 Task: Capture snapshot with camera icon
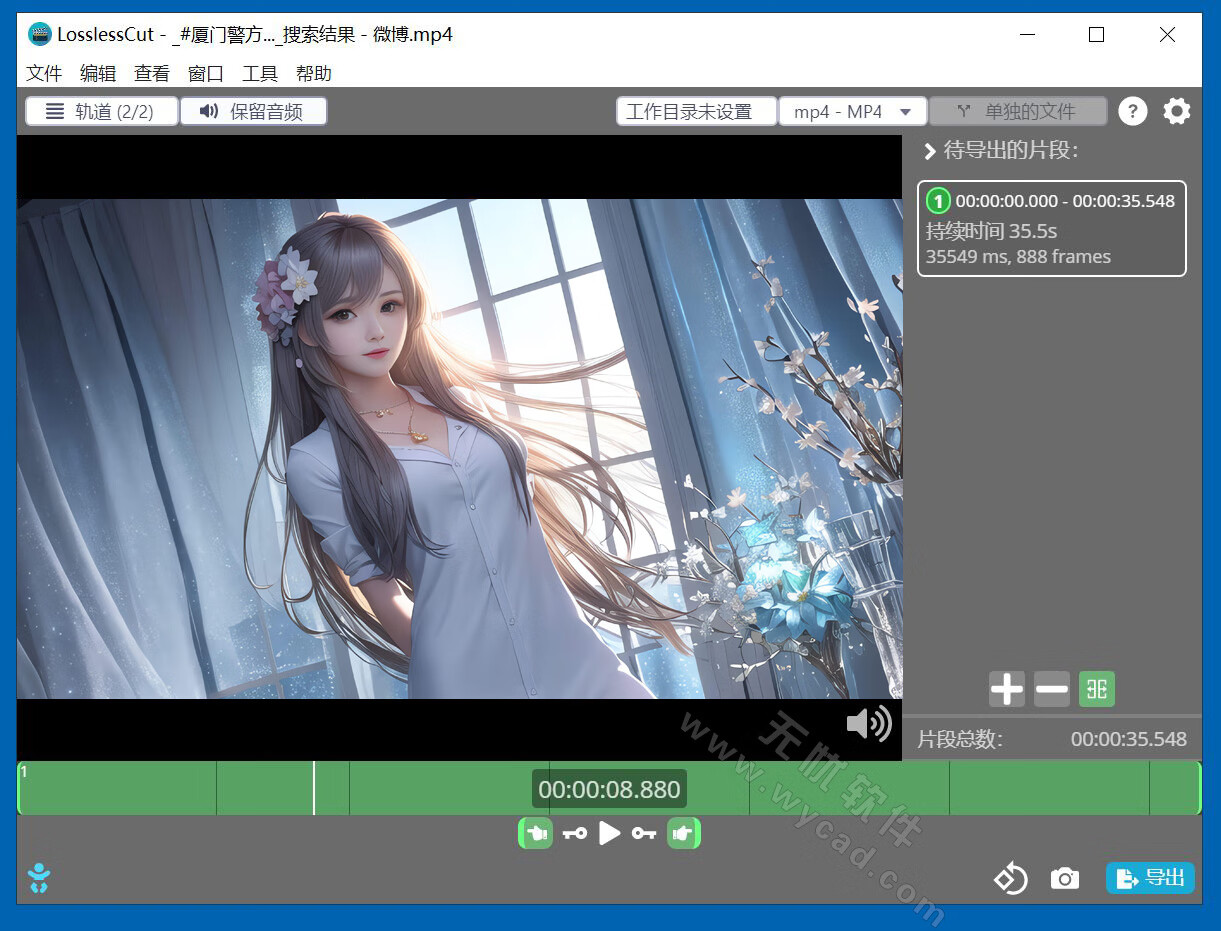pos(1064,879)
